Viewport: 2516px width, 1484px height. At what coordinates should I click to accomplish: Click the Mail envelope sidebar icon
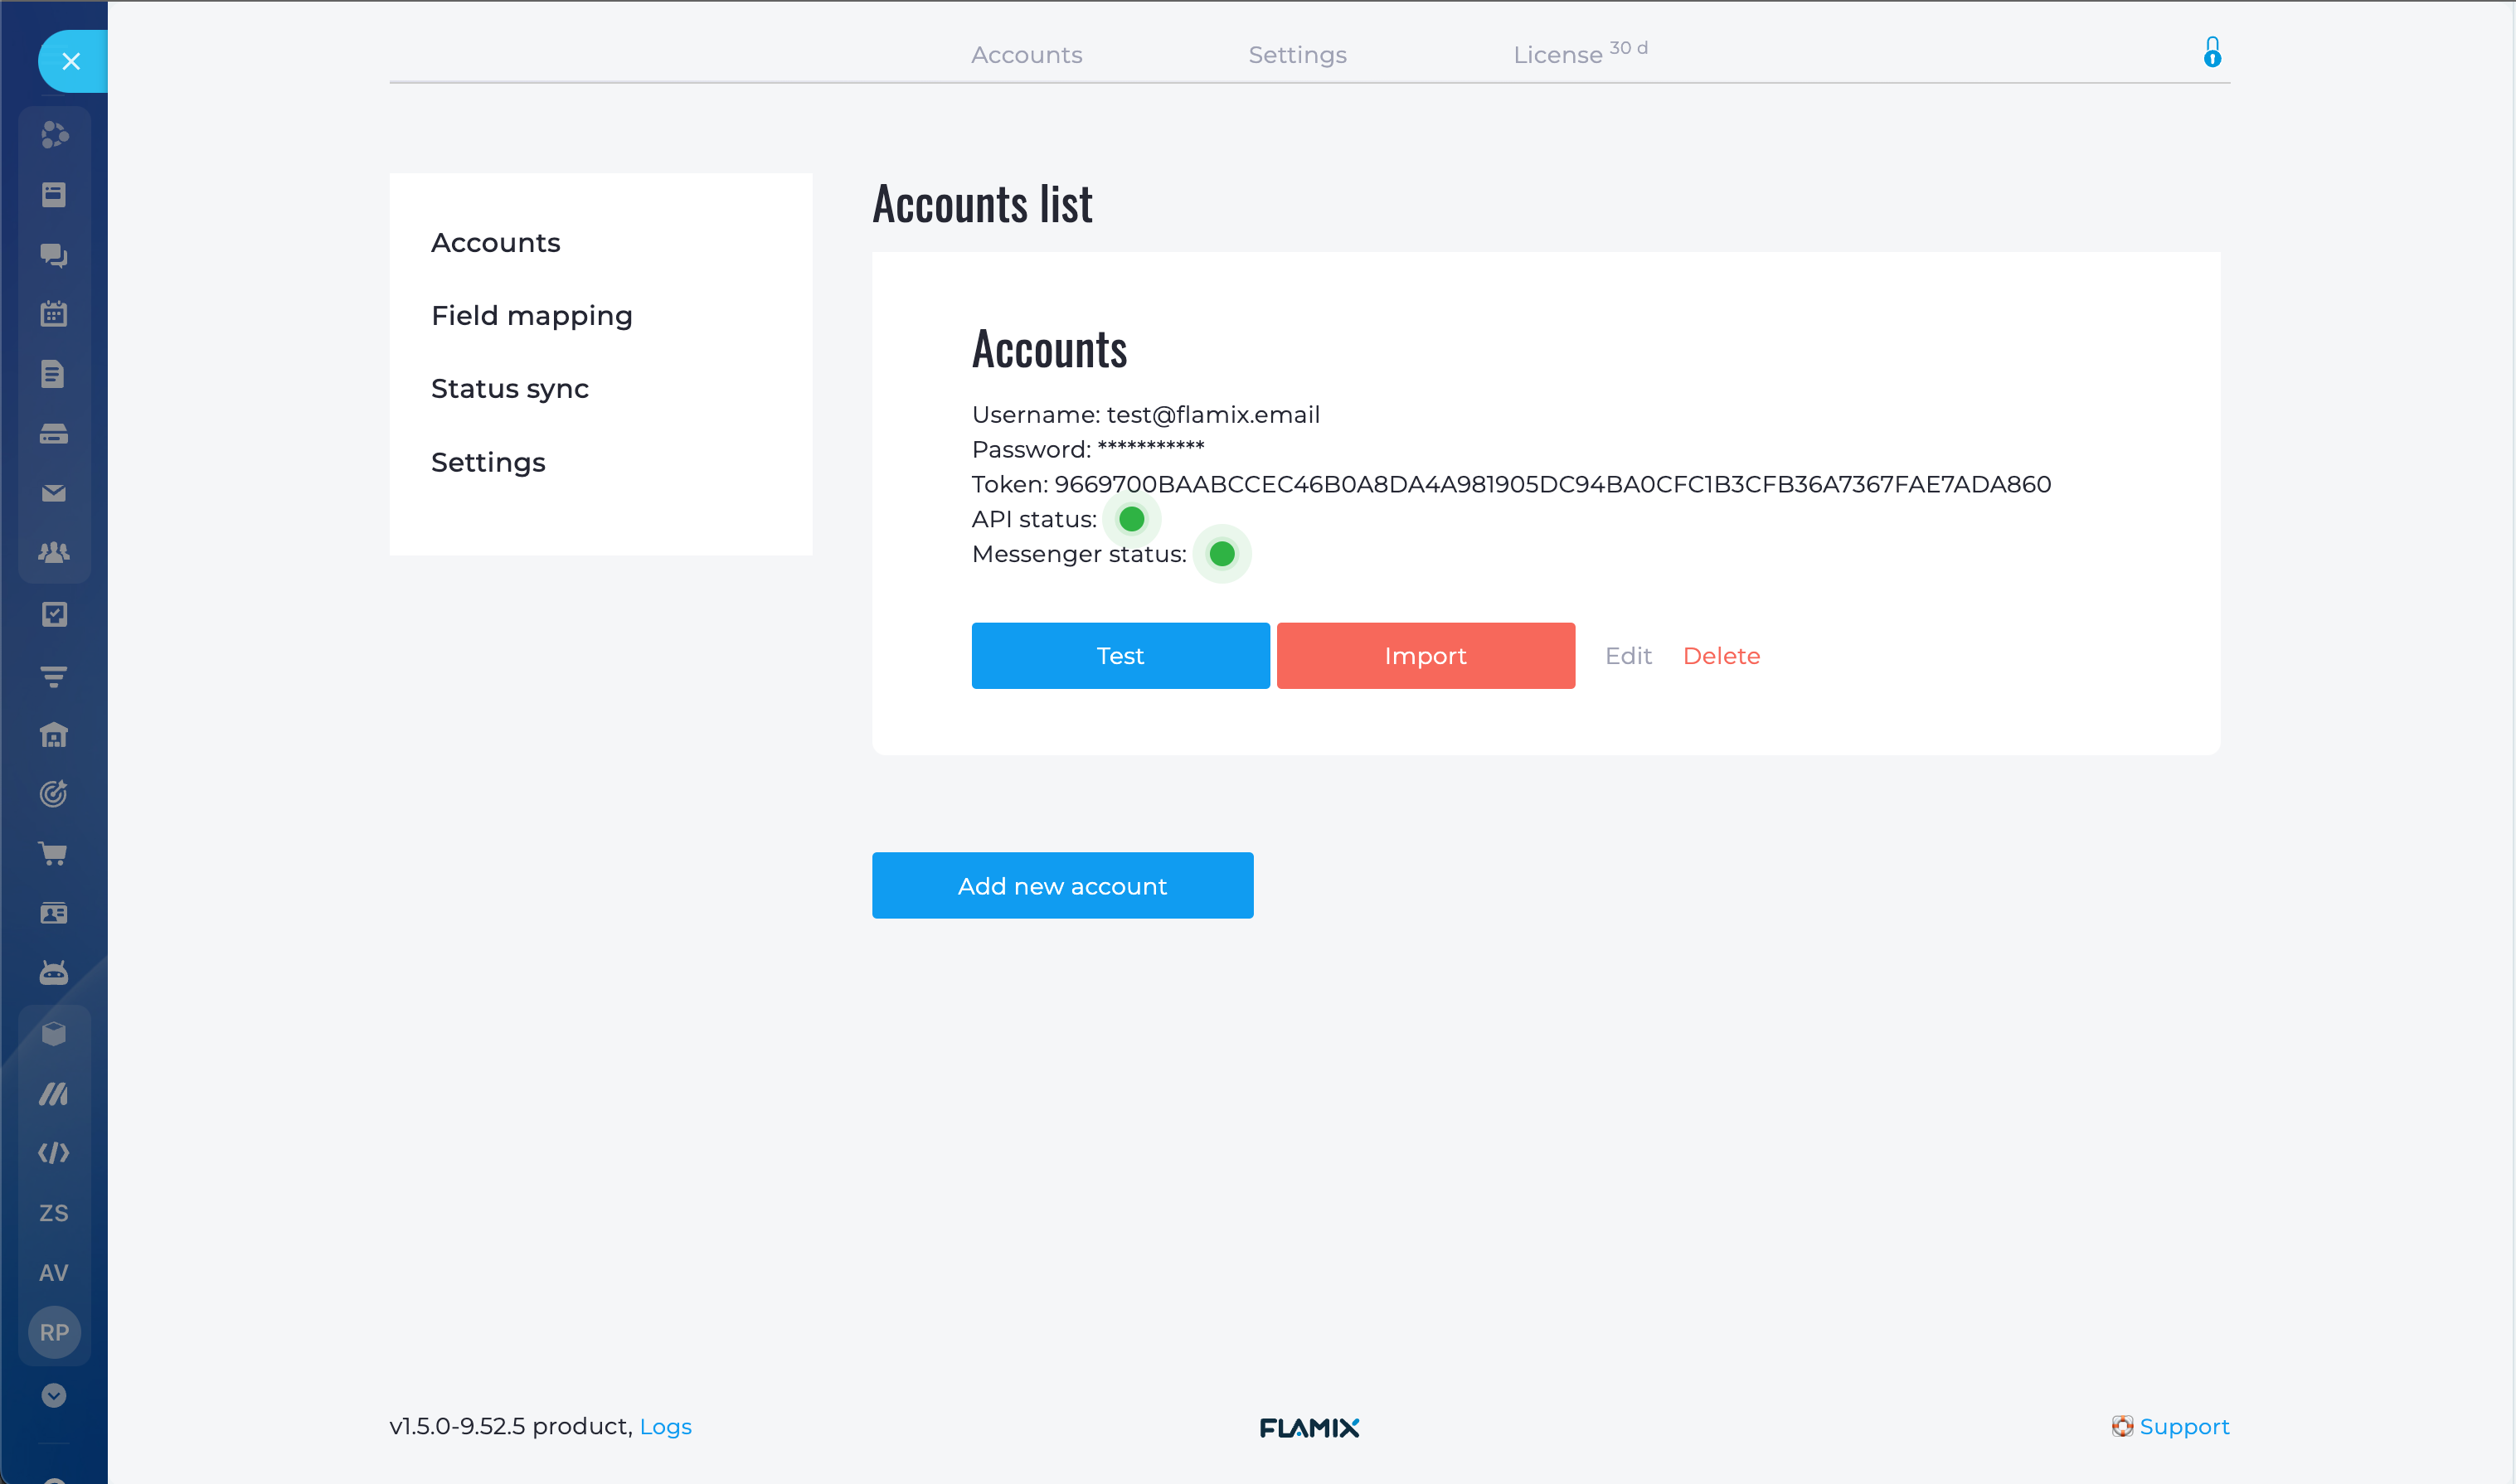pos(54,493)
